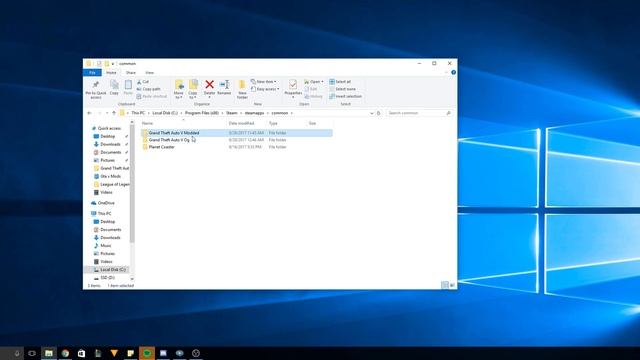This screenshot has width=640, height=360.
Task: Click the File Explorer taskbar icon
Action: [x=49, y=353]
